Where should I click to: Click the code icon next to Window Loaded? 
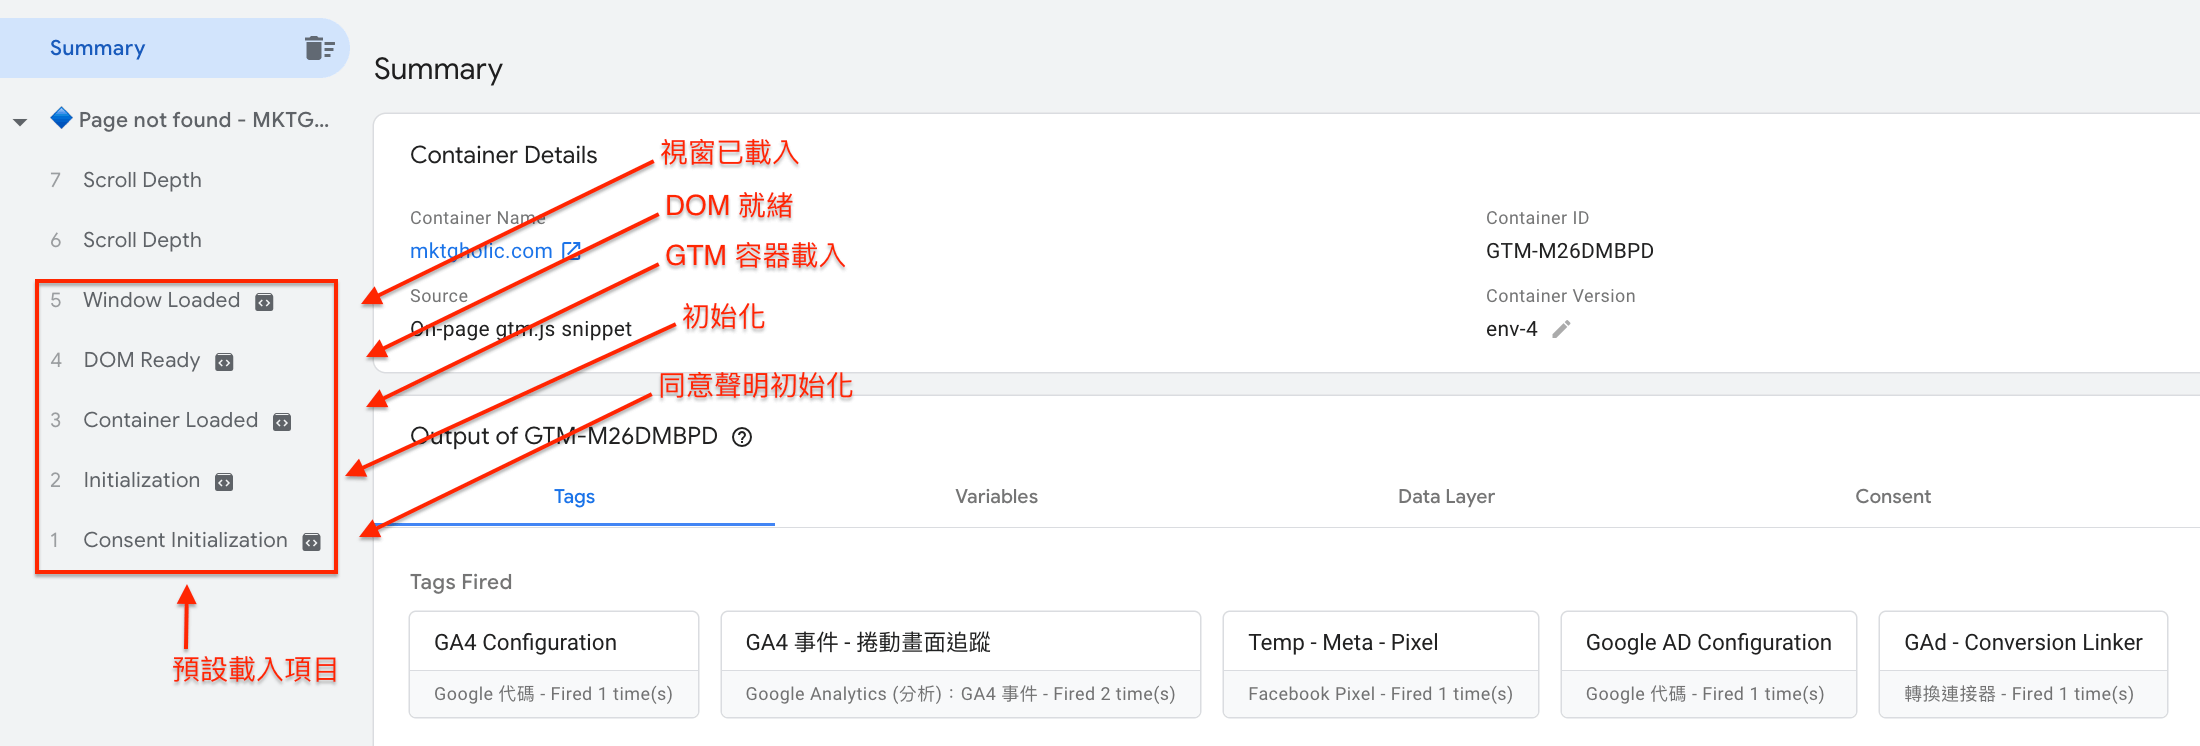tap(264, 302)
